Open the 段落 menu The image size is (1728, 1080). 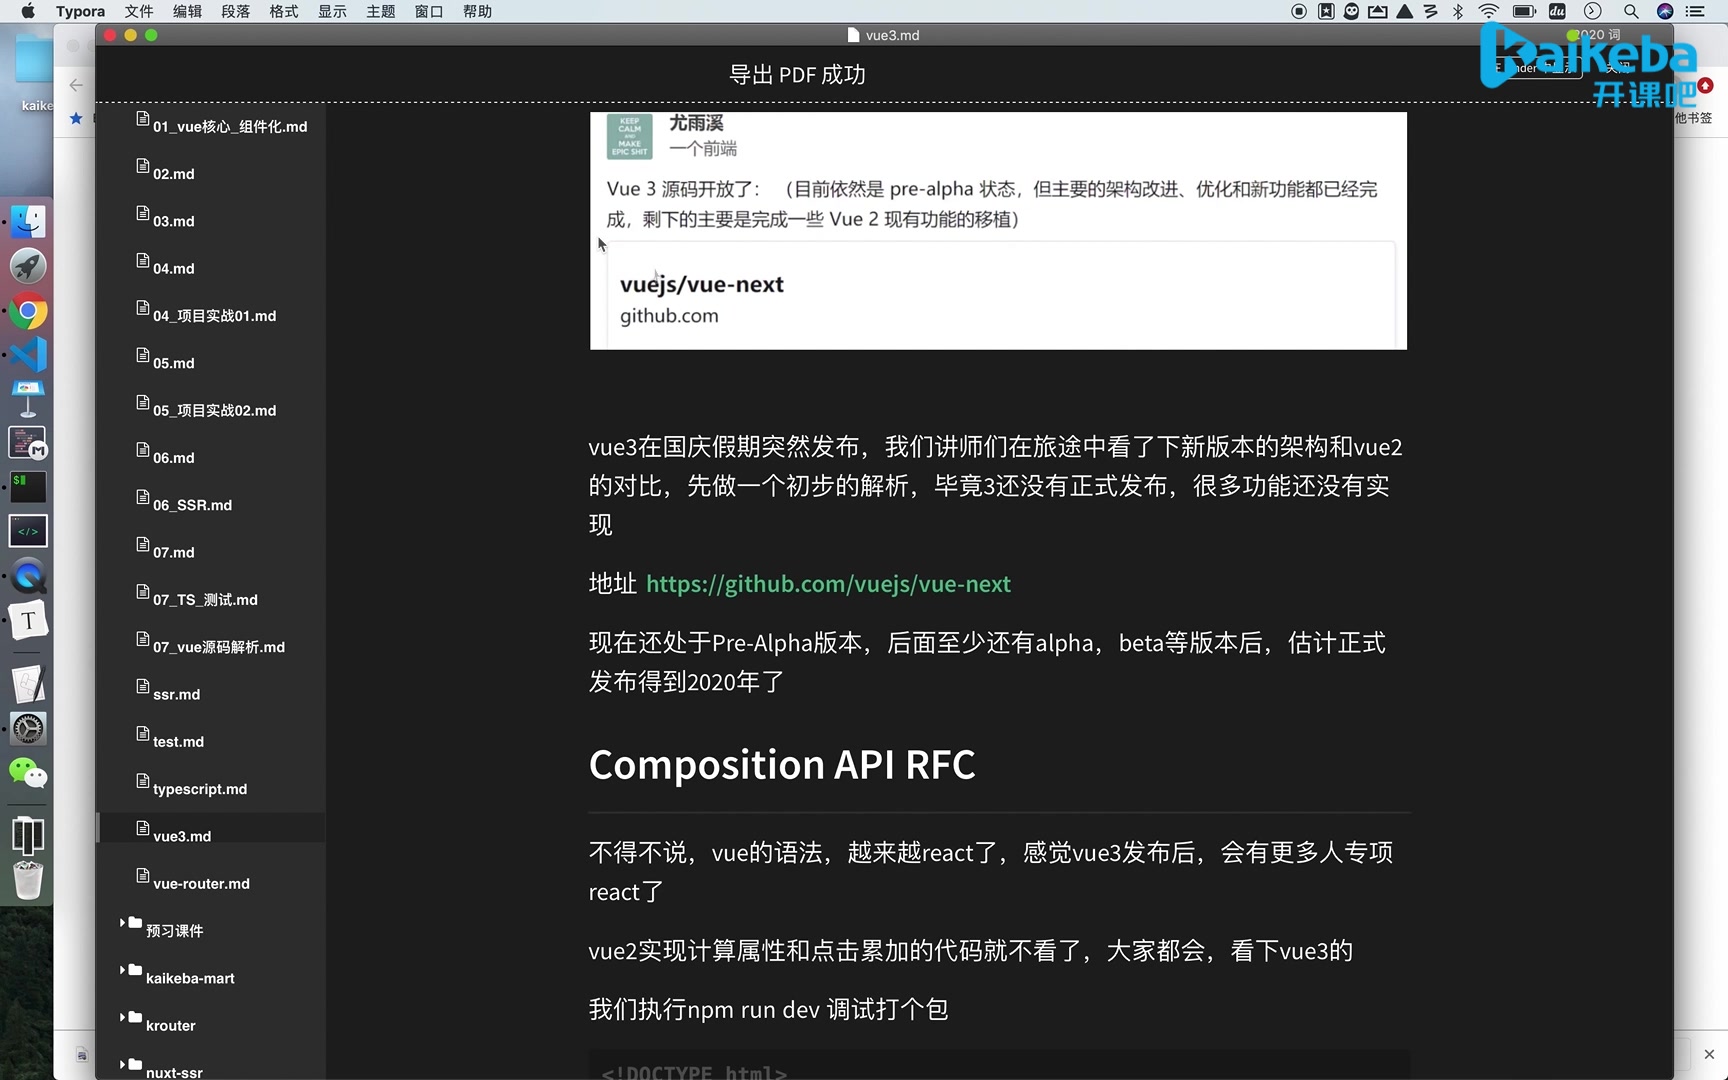[x=236, y=11]
